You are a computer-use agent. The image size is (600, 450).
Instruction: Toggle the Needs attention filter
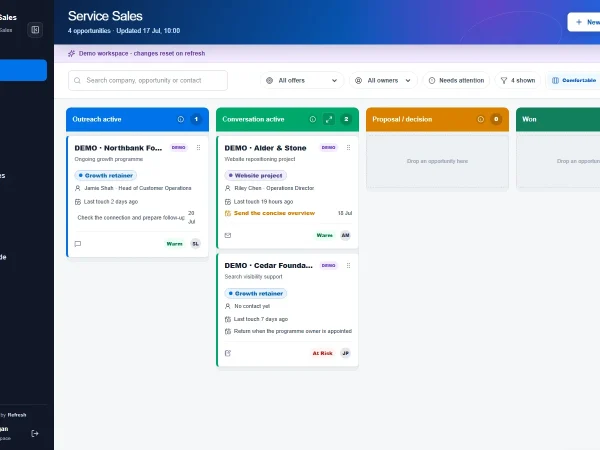point(456,80)
